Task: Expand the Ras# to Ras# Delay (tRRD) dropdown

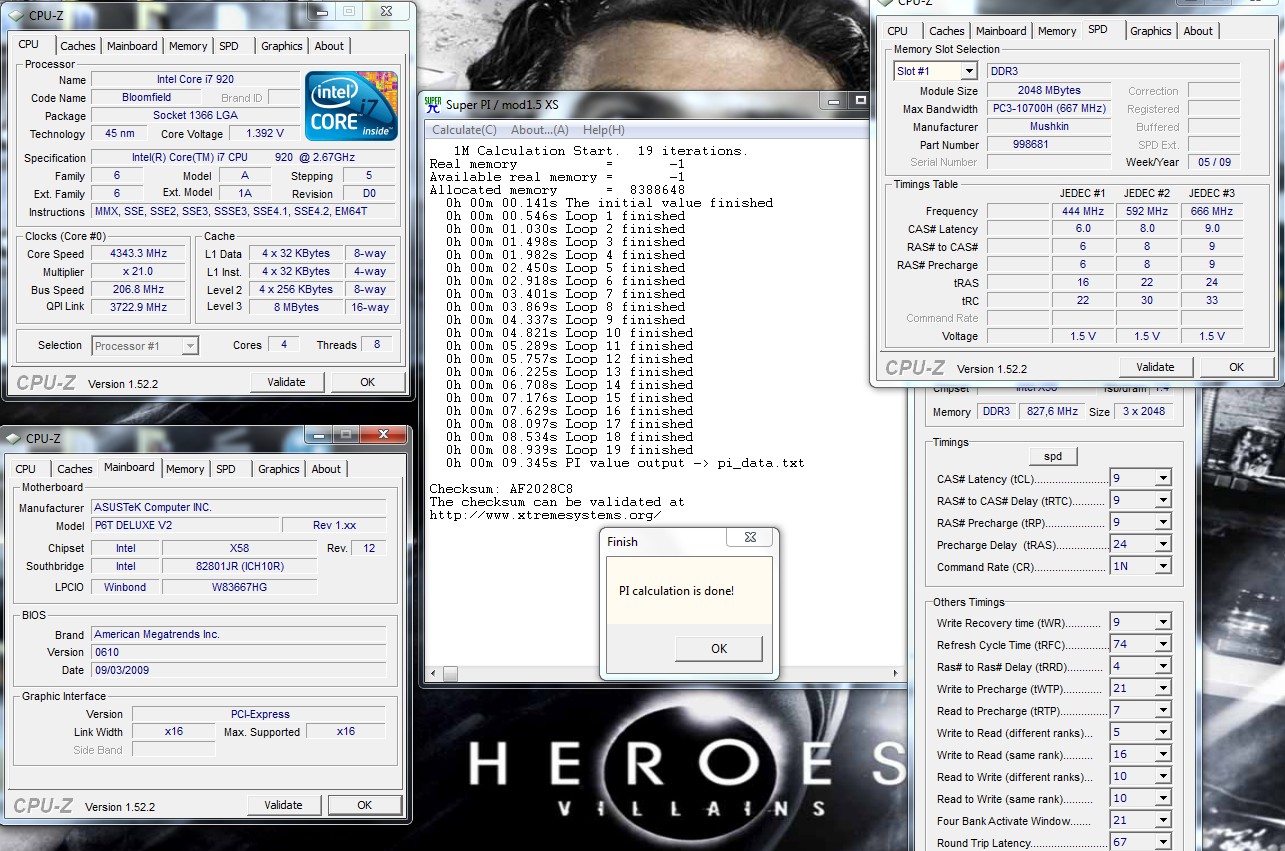Action: pyautogui.click(x=1163, y=667)
